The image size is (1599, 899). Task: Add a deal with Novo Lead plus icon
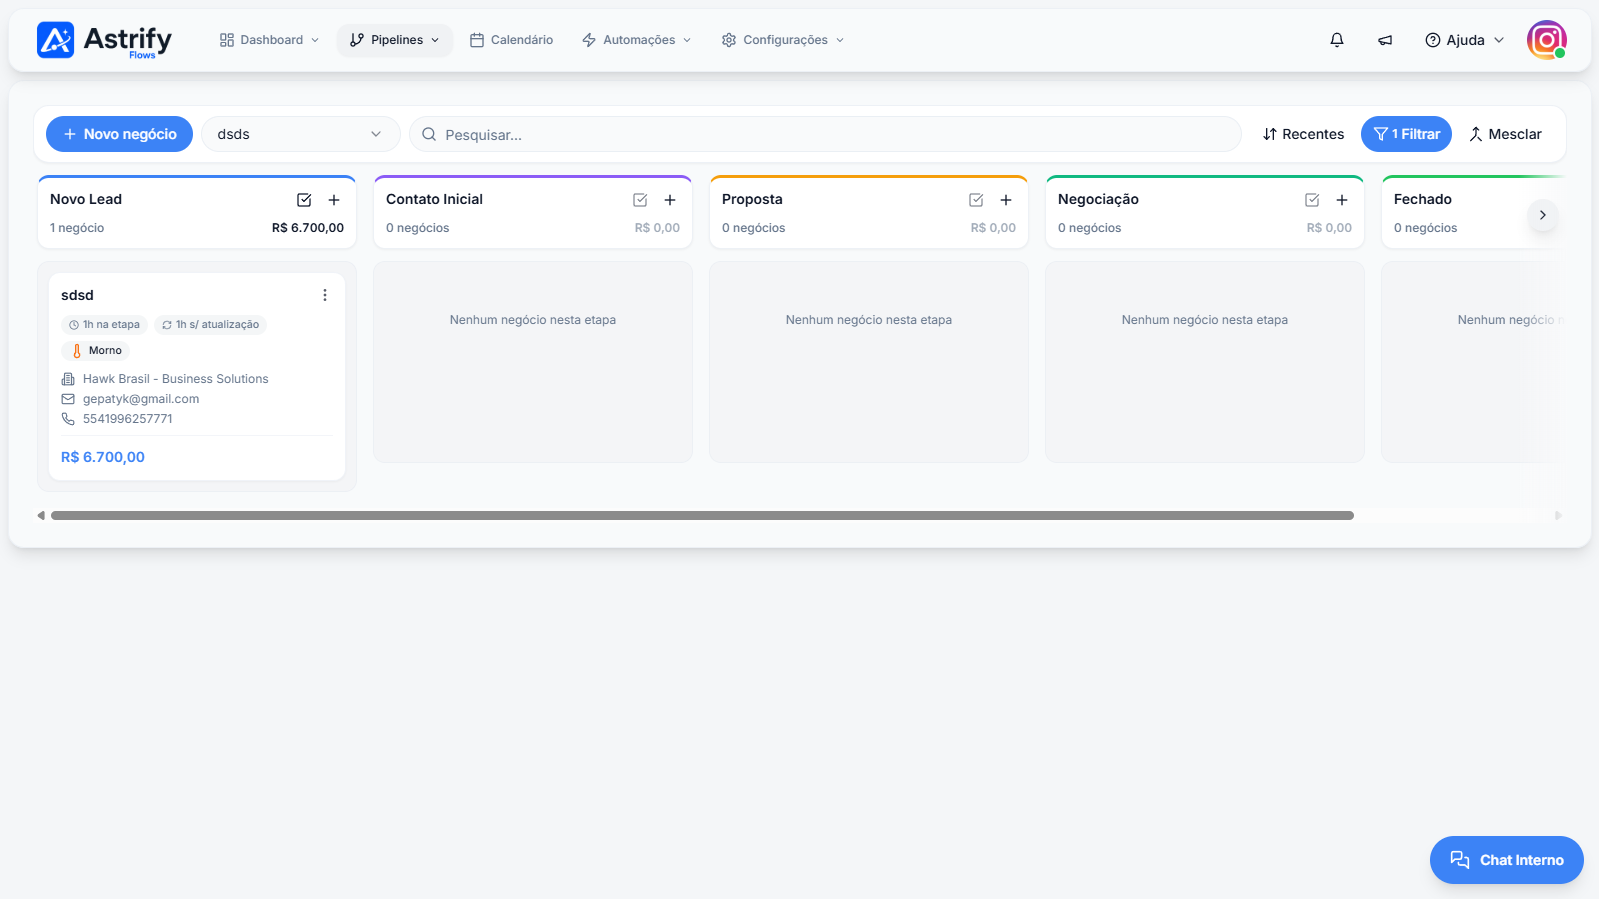pos(334,200)
